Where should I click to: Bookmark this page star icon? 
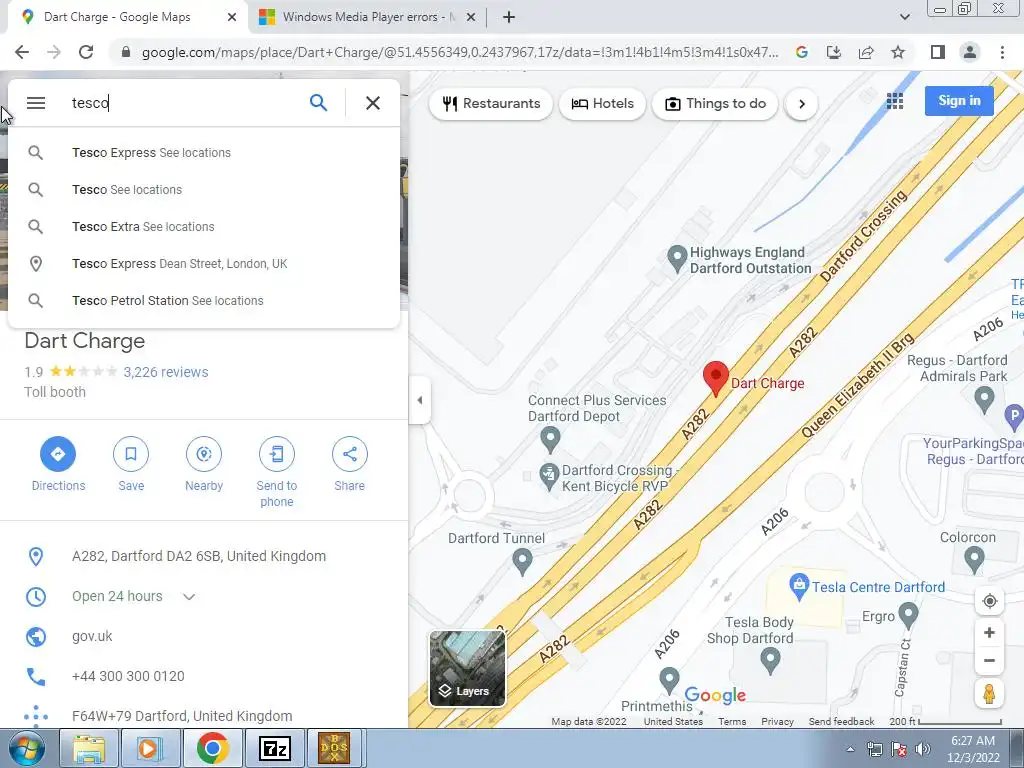(x=898, y=52)
